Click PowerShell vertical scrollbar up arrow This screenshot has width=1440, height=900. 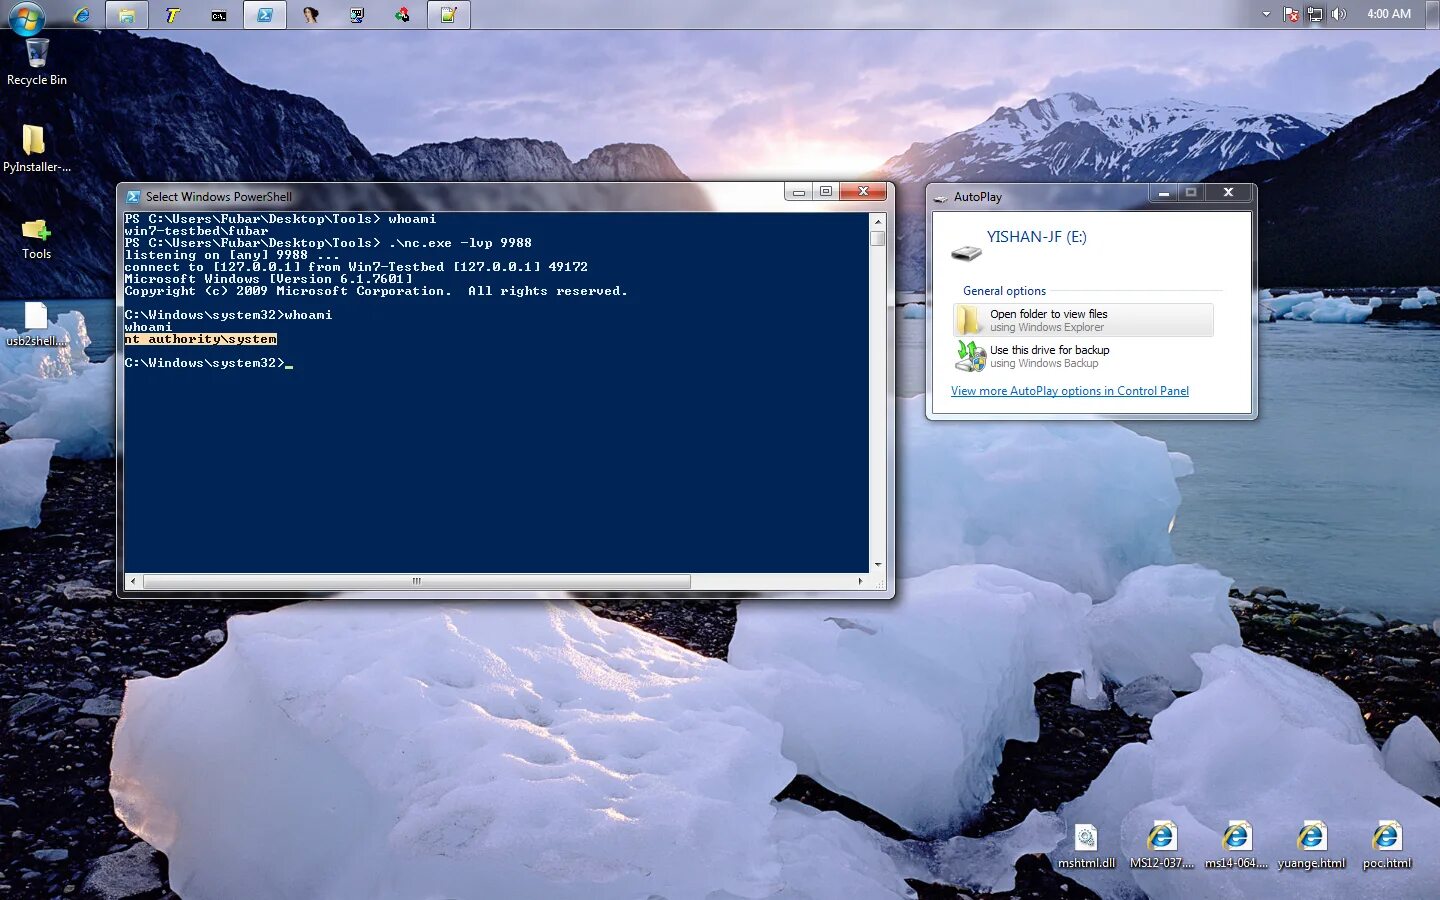[x=877, y=221]
